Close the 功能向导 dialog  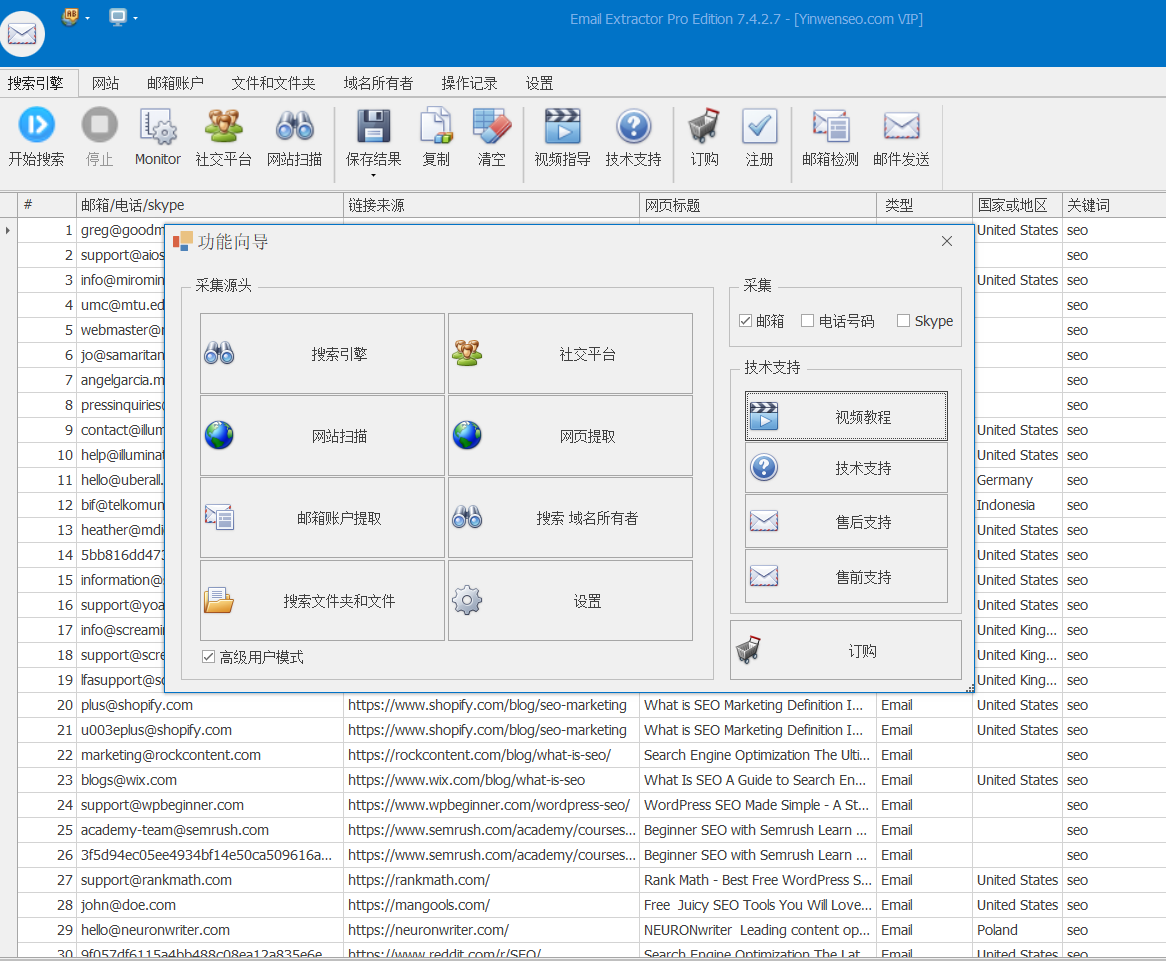tap(947, 241)
